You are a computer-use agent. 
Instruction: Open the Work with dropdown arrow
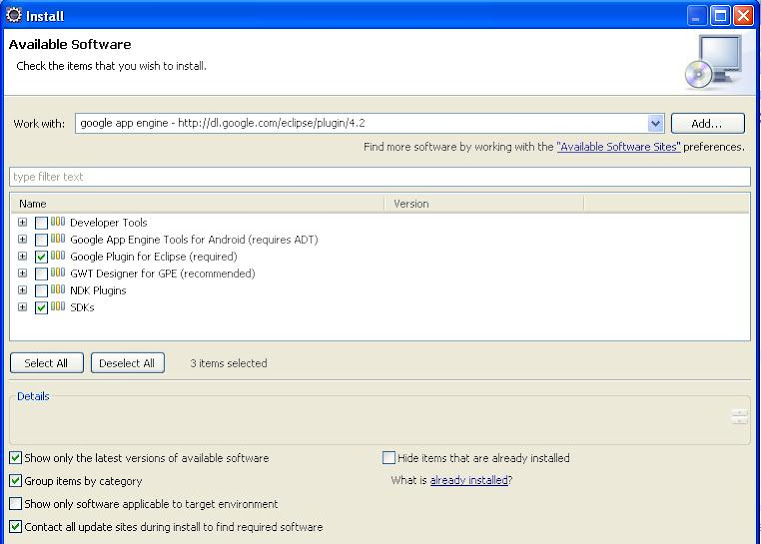[655, 123]
